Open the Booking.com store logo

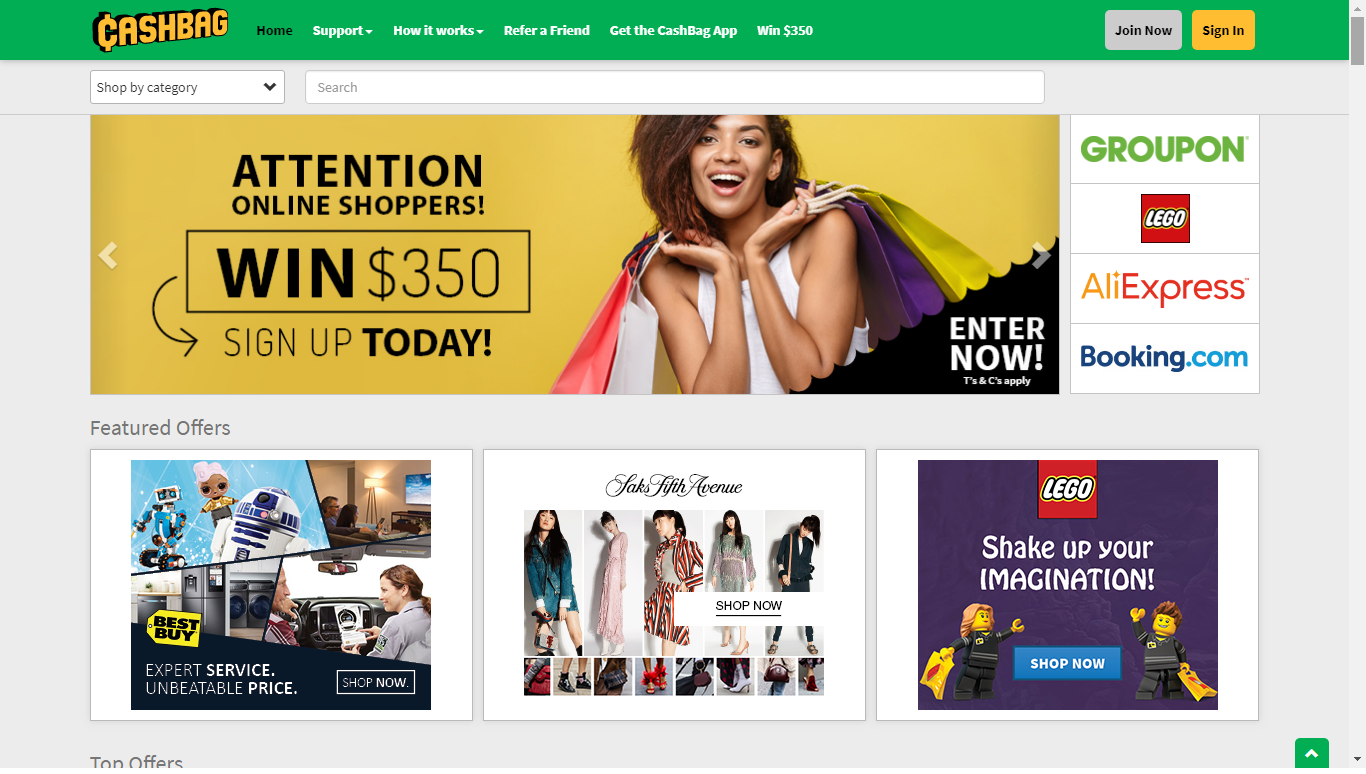(x=1164, y=358)
